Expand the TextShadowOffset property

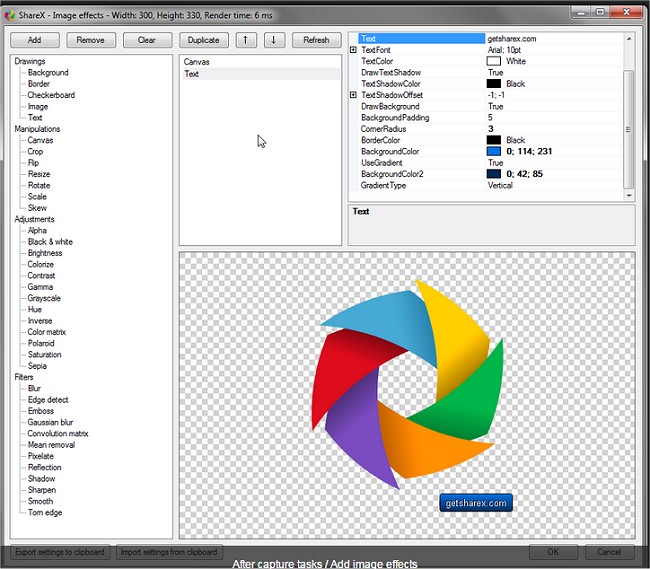[x=353, y=95]
